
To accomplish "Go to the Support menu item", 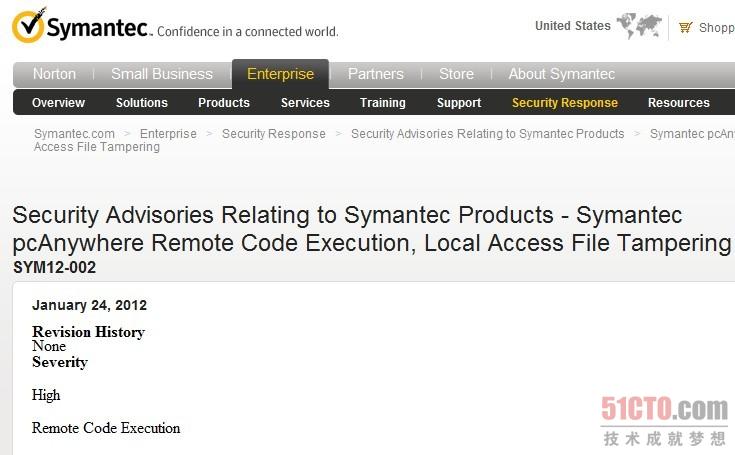I will (x=459, y=103).
